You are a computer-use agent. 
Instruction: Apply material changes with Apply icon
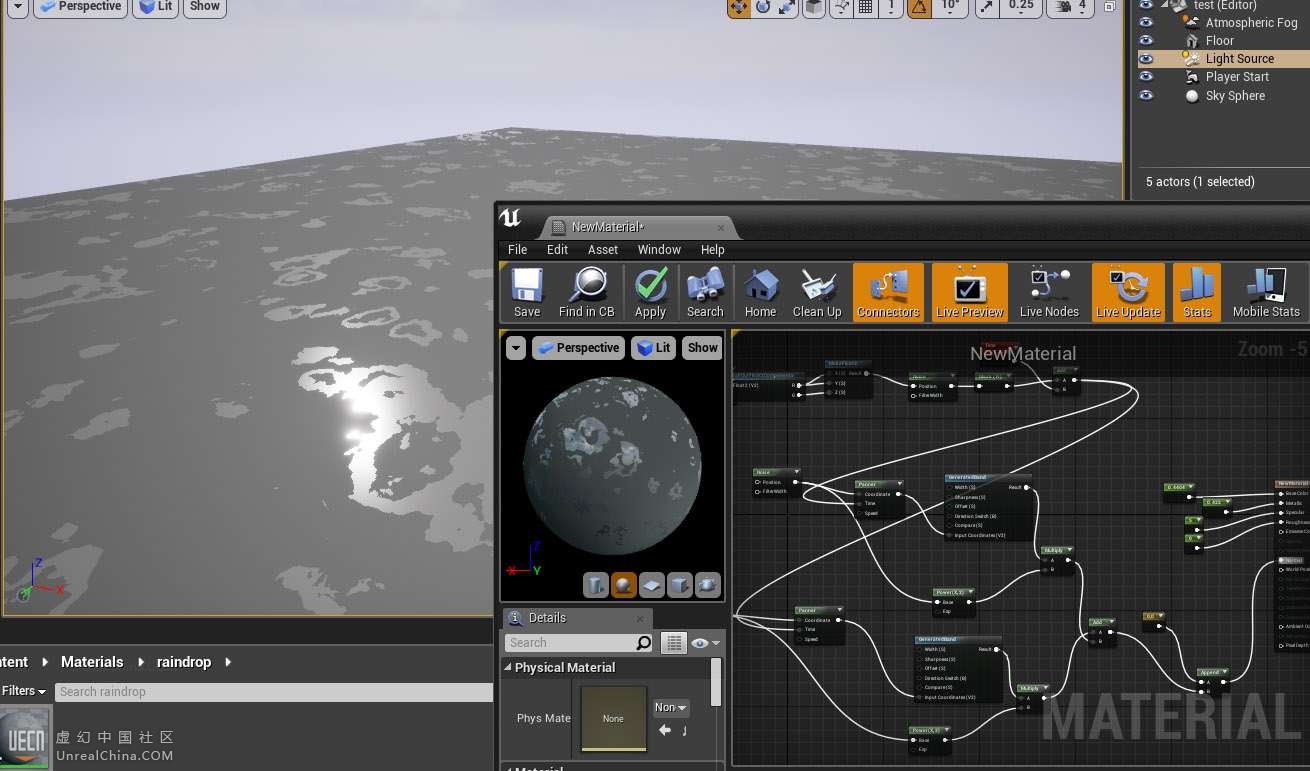(x=650, y=292)
